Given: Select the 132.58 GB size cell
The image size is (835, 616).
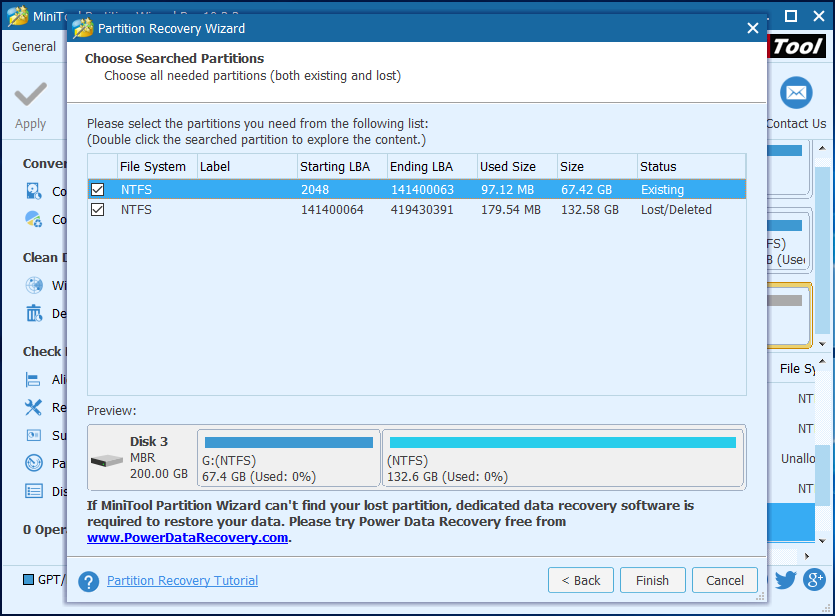Looking at the screenshot, I should (x=590, y=210).
